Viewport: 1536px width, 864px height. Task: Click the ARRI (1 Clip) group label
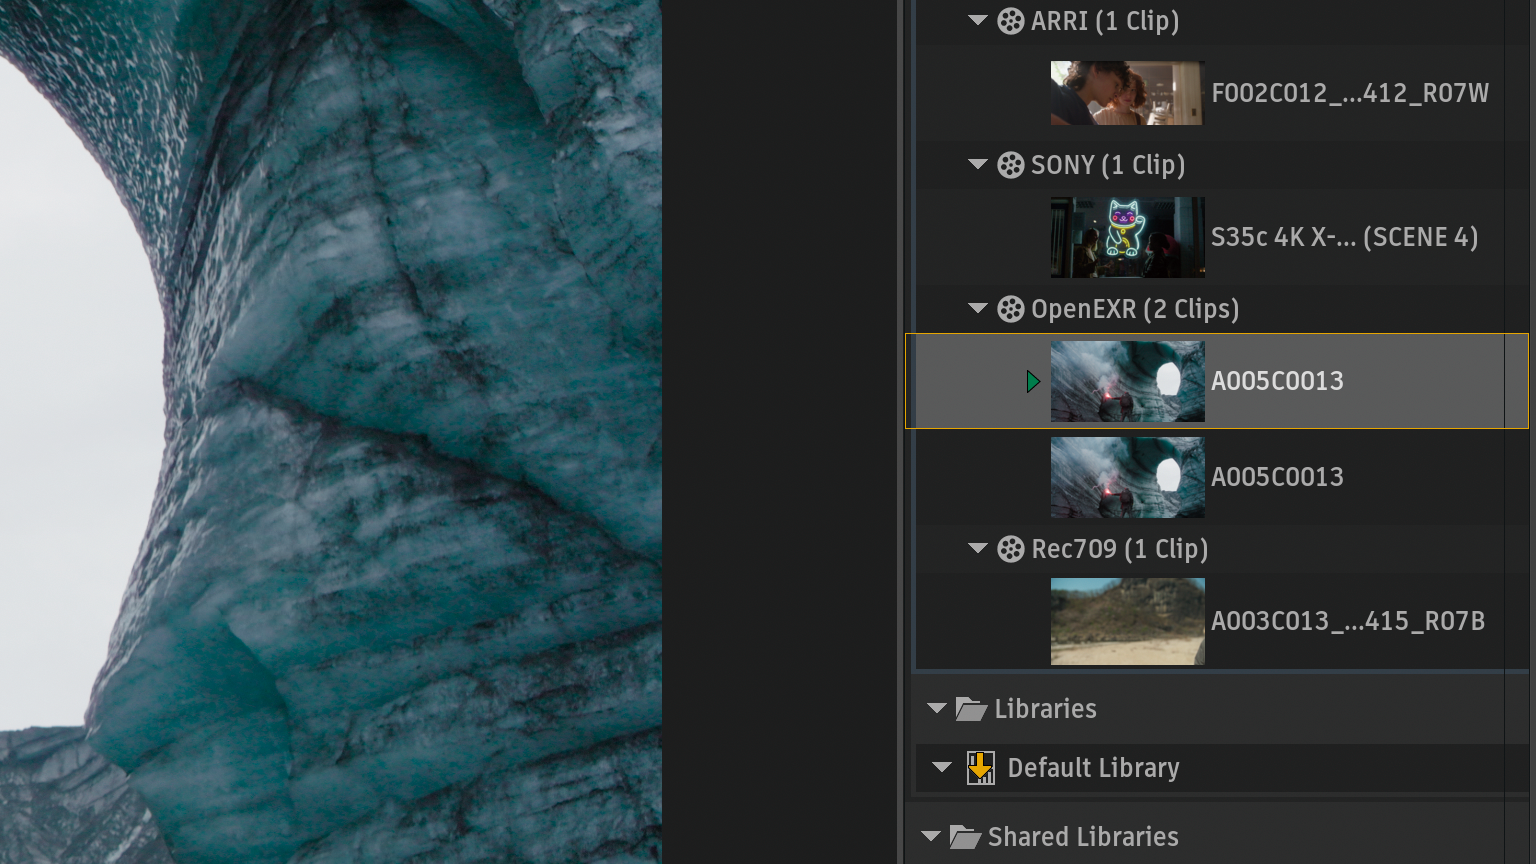pyautogui.click(x=1105, y=21)
